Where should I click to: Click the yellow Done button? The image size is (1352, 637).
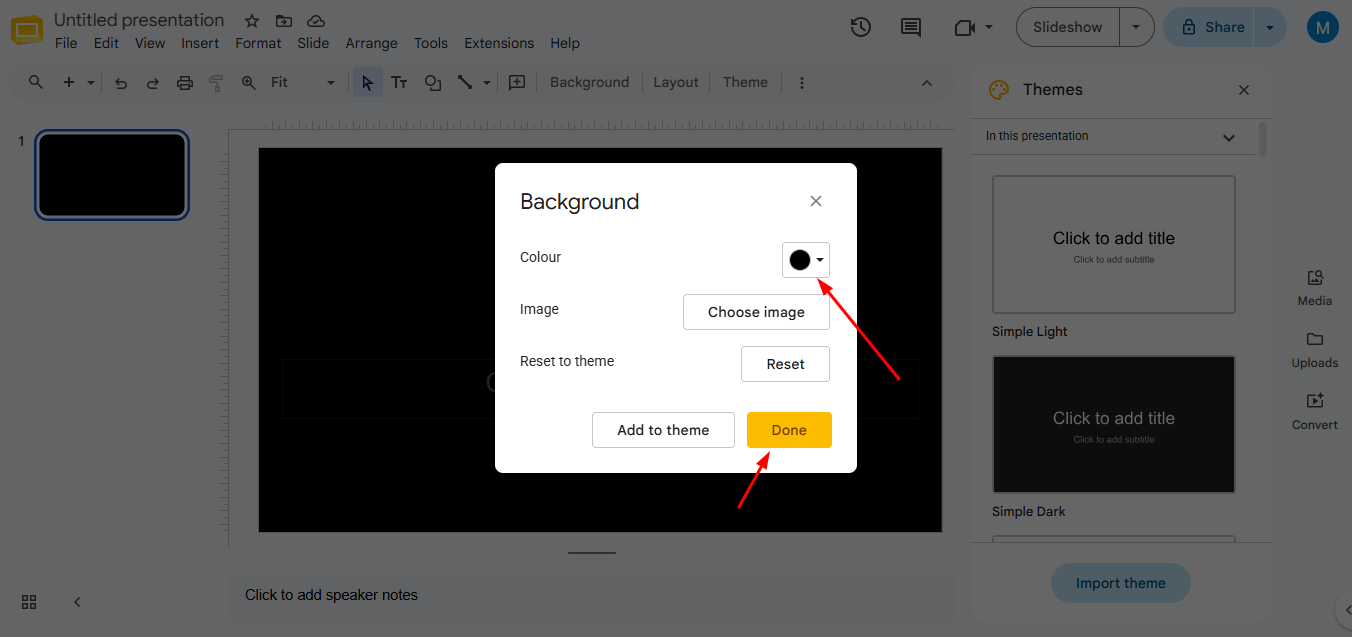pos(789,430)
